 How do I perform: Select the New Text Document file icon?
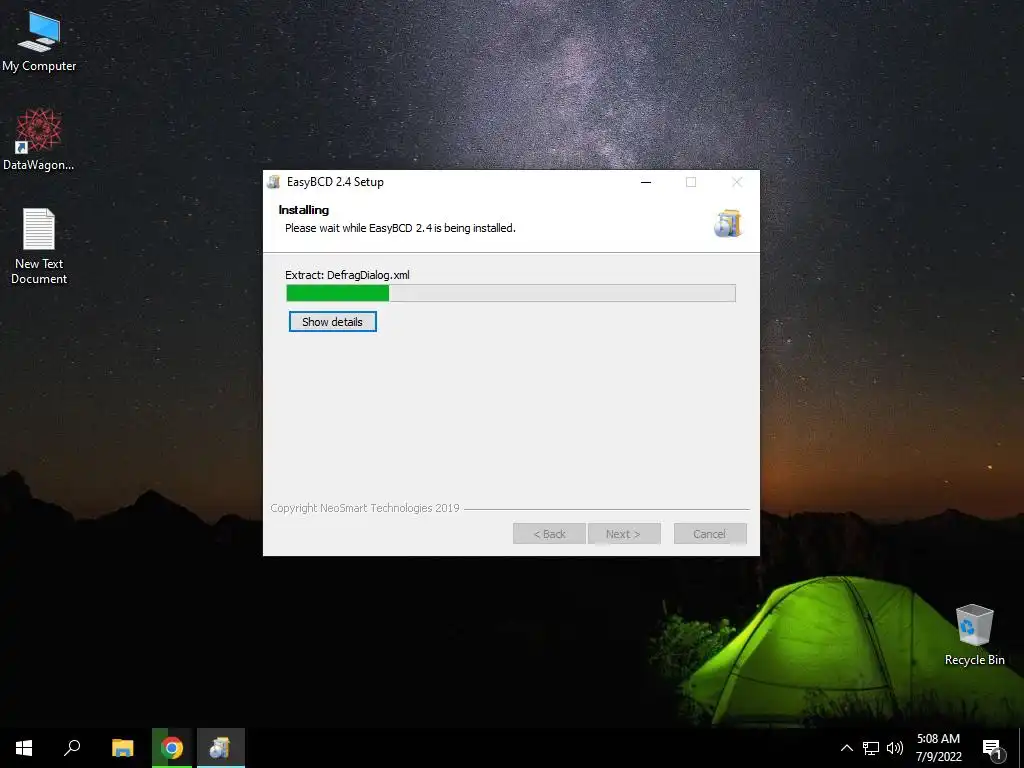(x=39, y=246)
